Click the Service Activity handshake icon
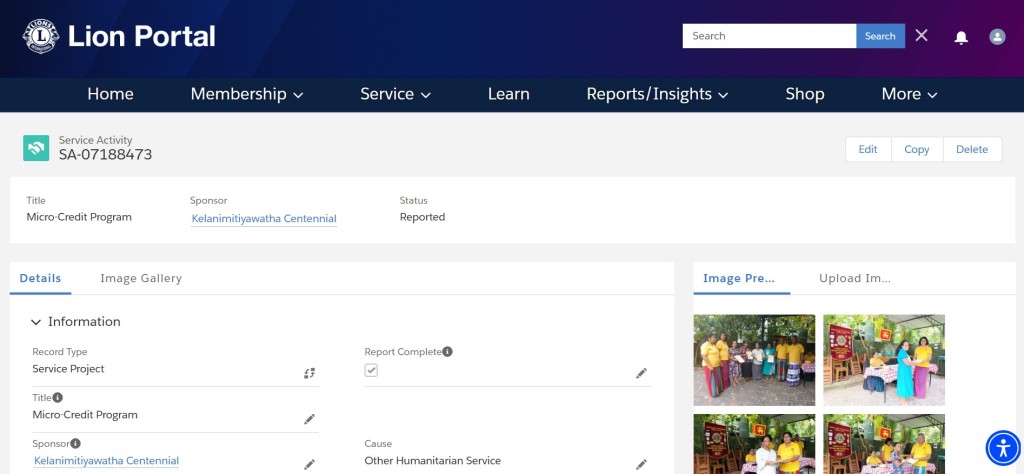 point(36,148)
